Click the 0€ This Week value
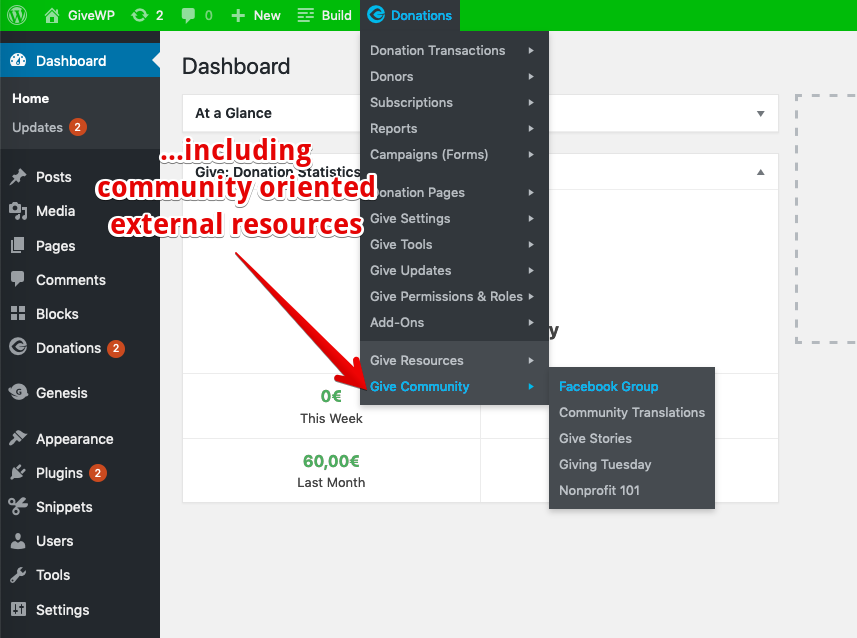Screen dimensions: 857x638 [331, 396]
